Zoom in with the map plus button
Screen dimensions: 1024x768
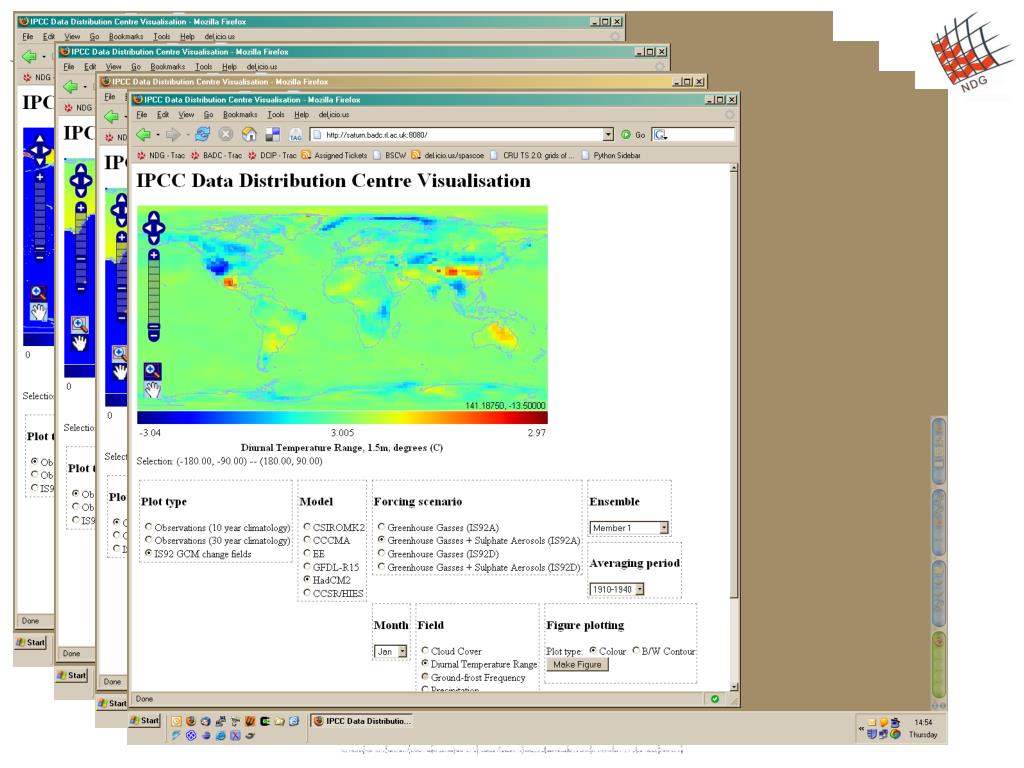tap(153, 255)
